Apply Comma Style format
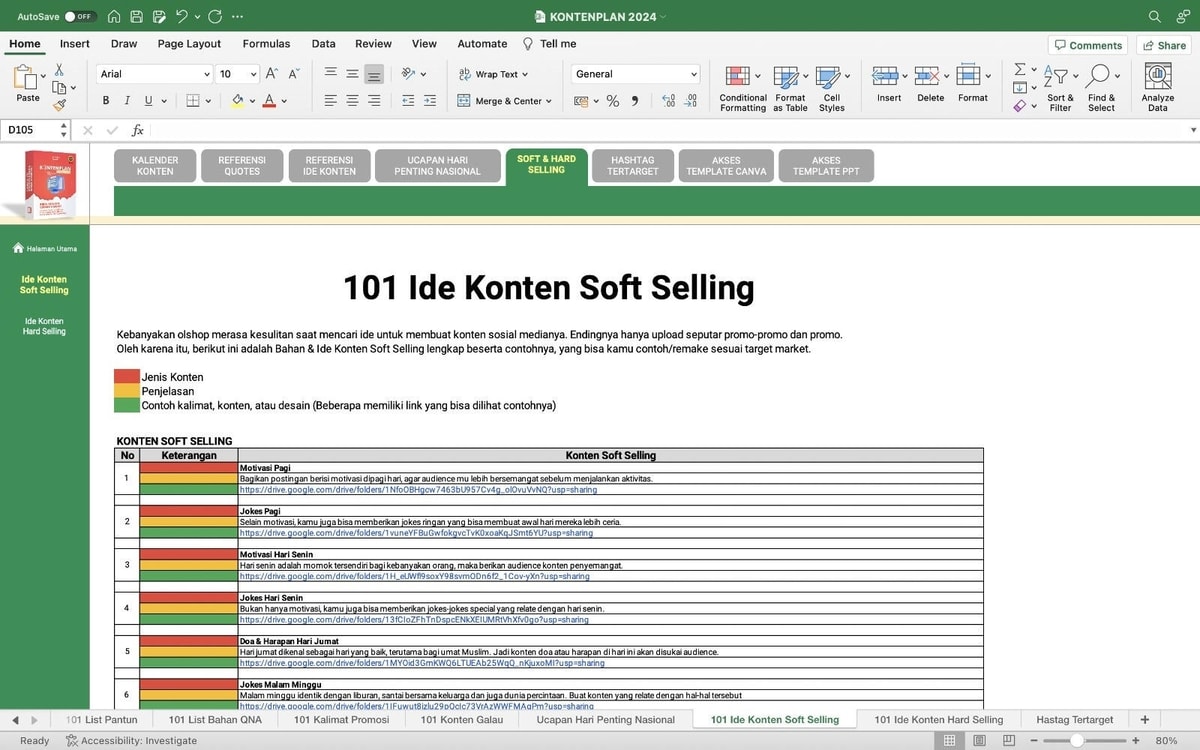1200x750 pixels. tap(636, 101)
